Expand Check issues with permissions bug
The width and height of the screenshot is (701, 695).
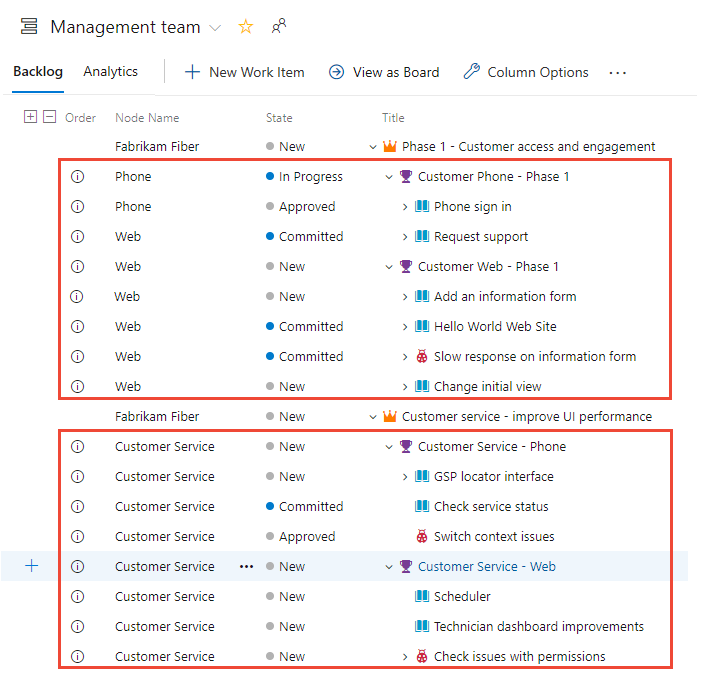click(x=405, y=657)
